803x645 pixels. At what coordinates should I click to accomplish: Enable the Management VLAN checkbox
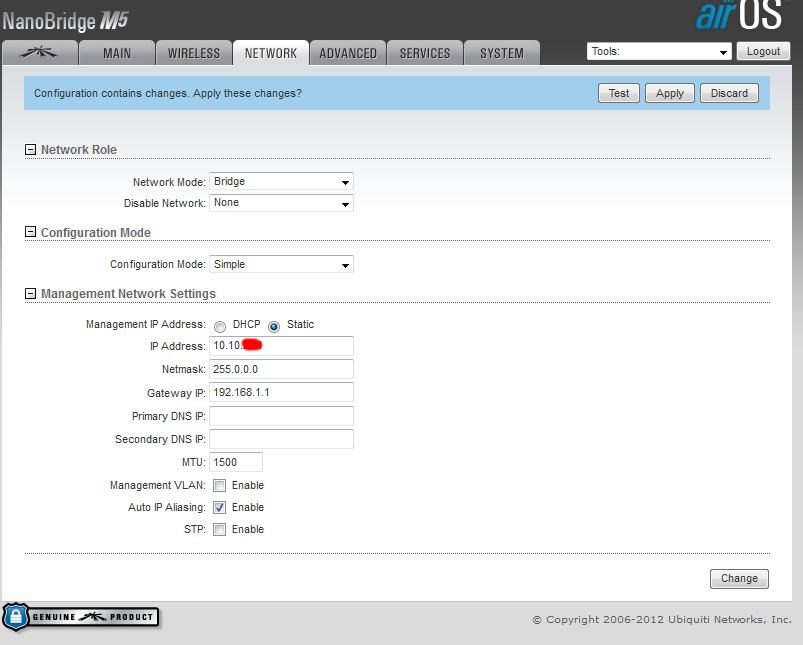219,485
